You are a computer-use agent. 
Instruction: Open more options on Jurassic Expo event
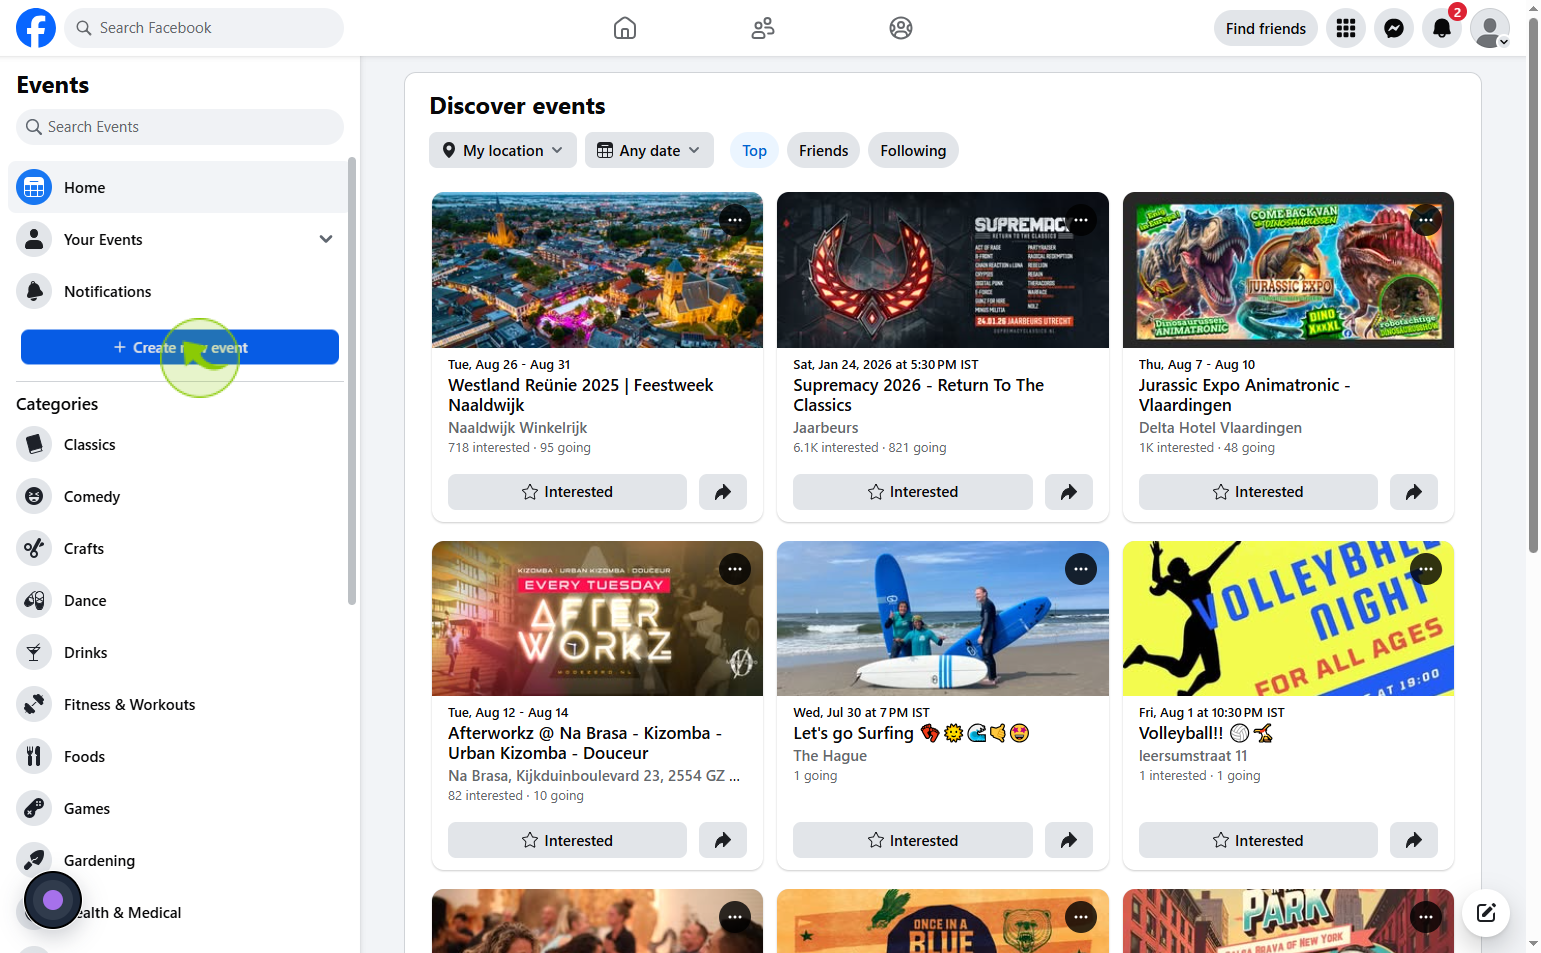1426,220
